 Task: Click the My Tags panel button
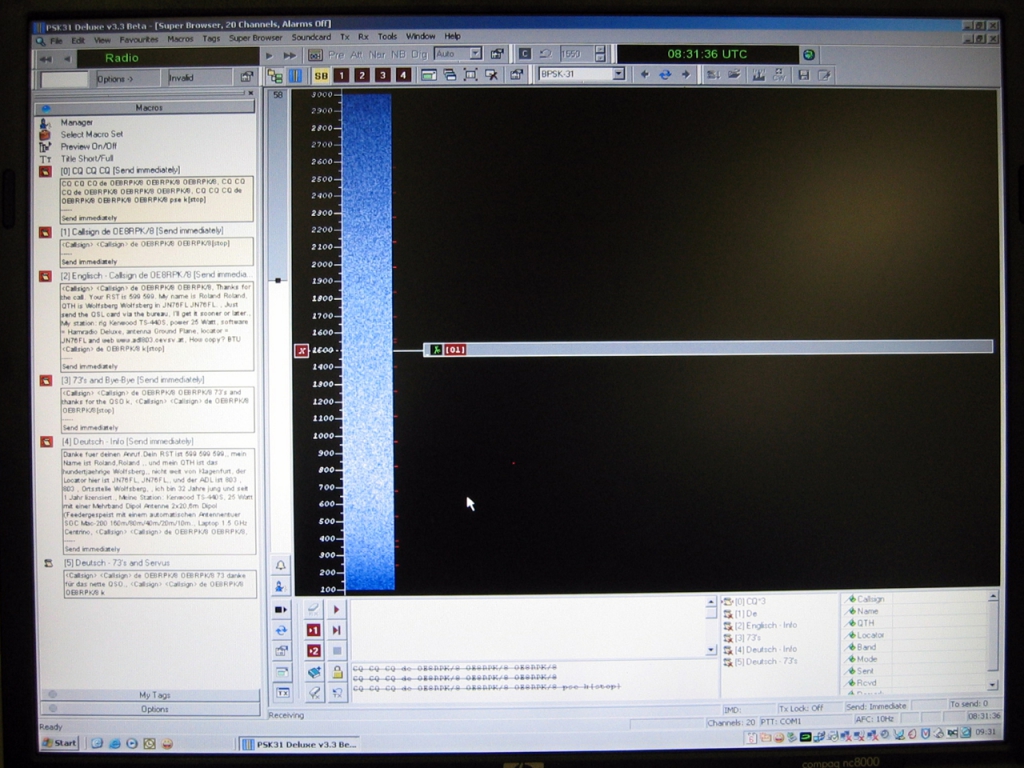154,694
